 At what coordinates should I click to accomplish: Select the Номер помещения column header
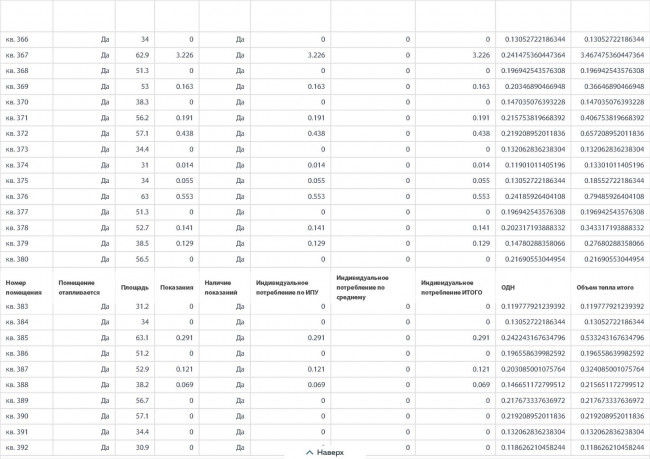(24, 287)
